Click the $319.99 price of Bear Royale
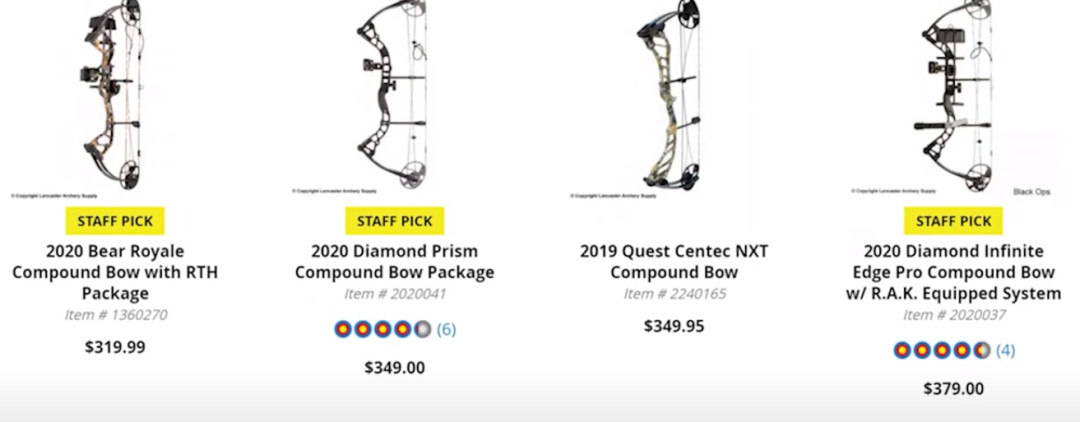The width and height of the screenshot is (1080, 422). 115,347
